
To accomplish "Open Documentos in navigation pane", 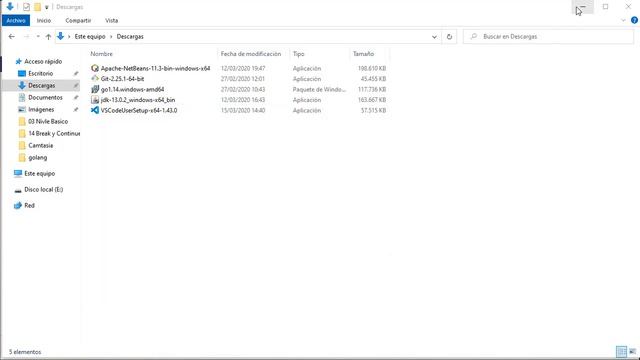I will 45,98.
